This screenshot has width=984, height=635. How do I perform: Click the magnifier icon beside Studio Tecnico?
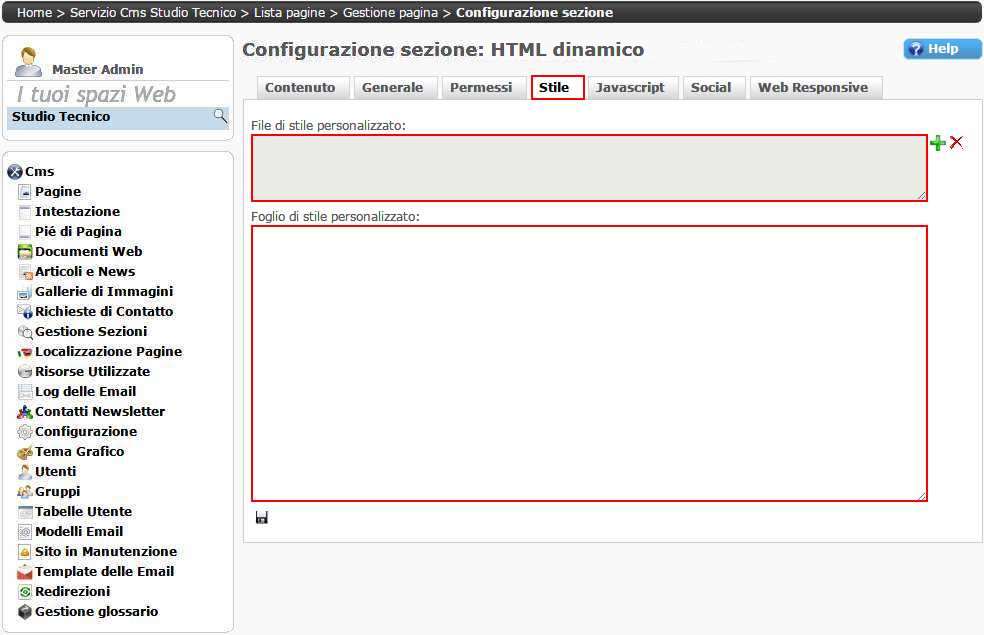(220, 117)
